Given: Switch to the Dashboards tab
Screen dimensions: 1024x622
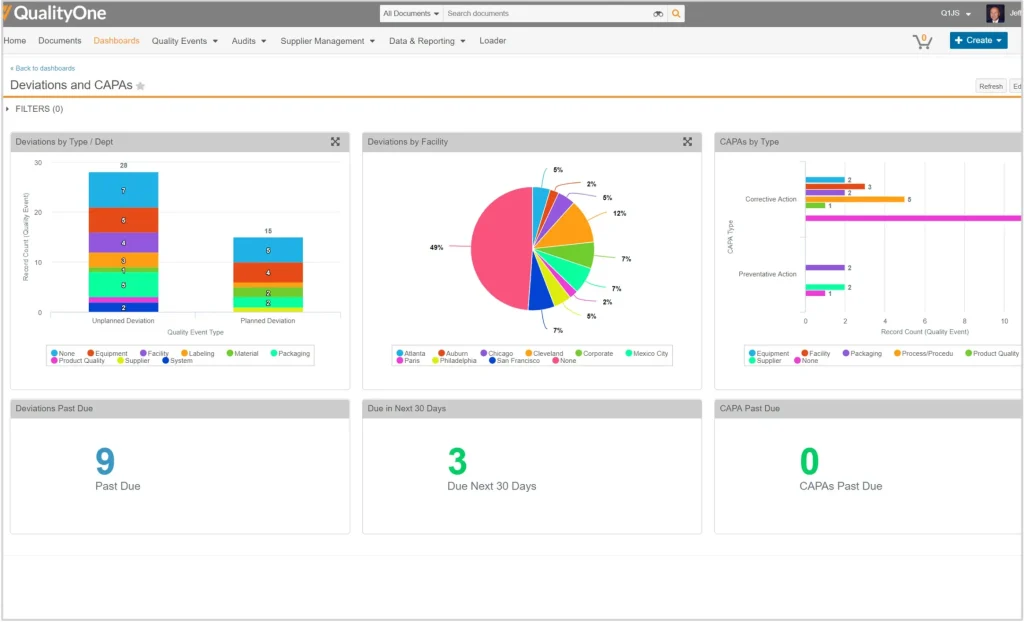Looking at the screenshot, I should pyautogui.click(x=116, y=41).
